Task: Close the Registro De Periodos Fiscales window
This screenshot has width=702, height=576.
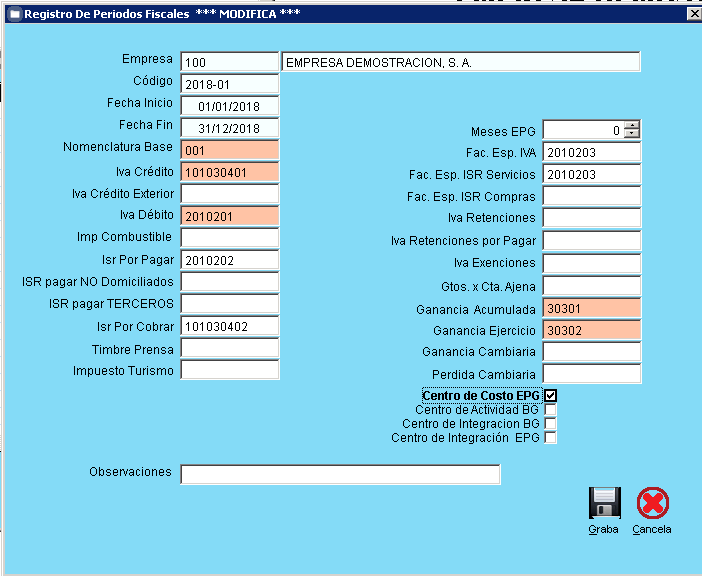Action: pos(693,14)
